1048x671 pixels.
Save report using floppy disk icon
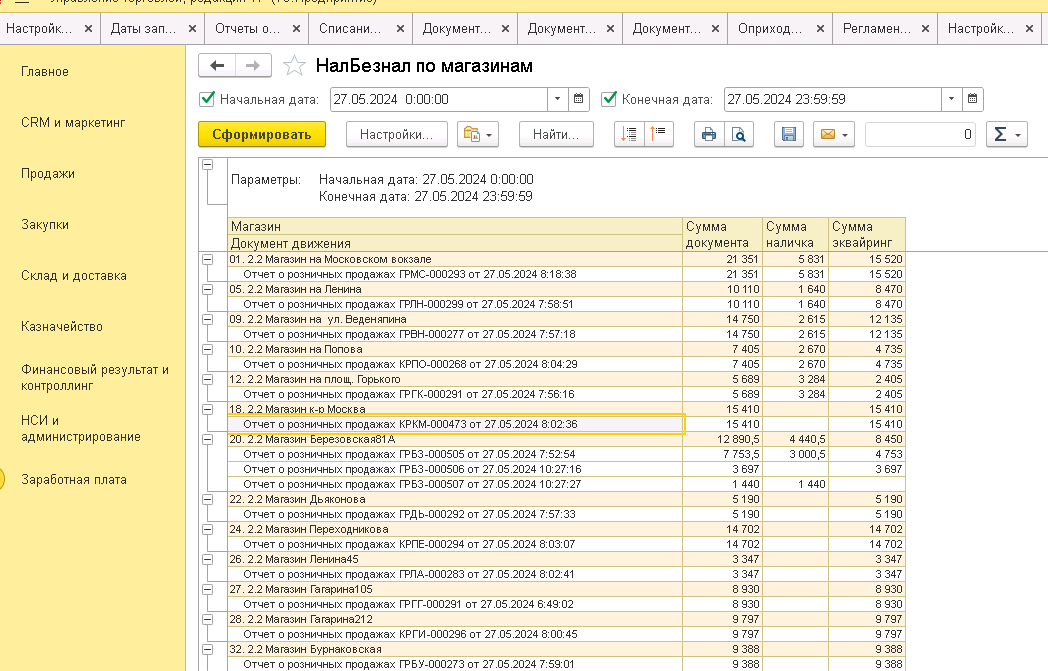click(x=788, y=134)
